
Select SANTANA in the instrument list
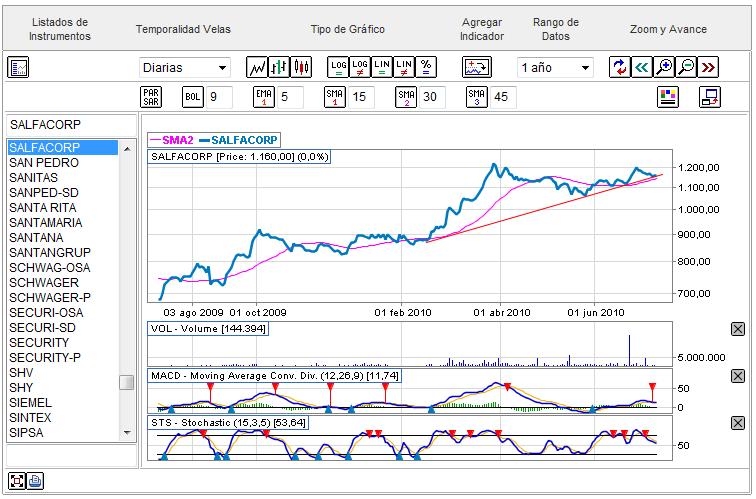(x=63, y=237)
